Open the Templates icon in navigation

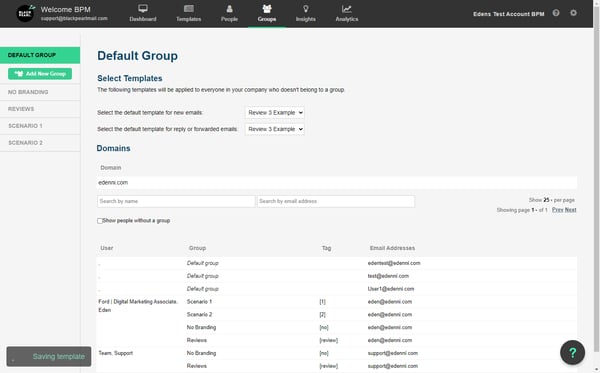tap(189, 8)
